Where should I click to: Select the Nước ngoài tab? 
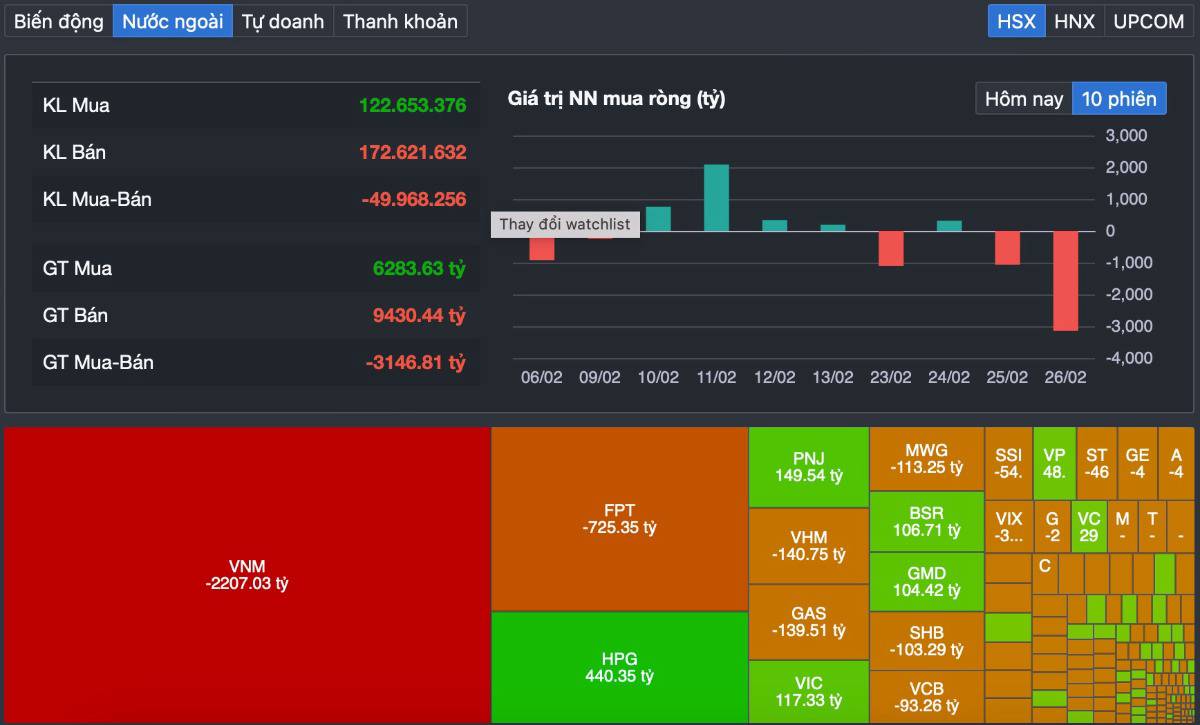pyautogui.click(x=173, y=21)
